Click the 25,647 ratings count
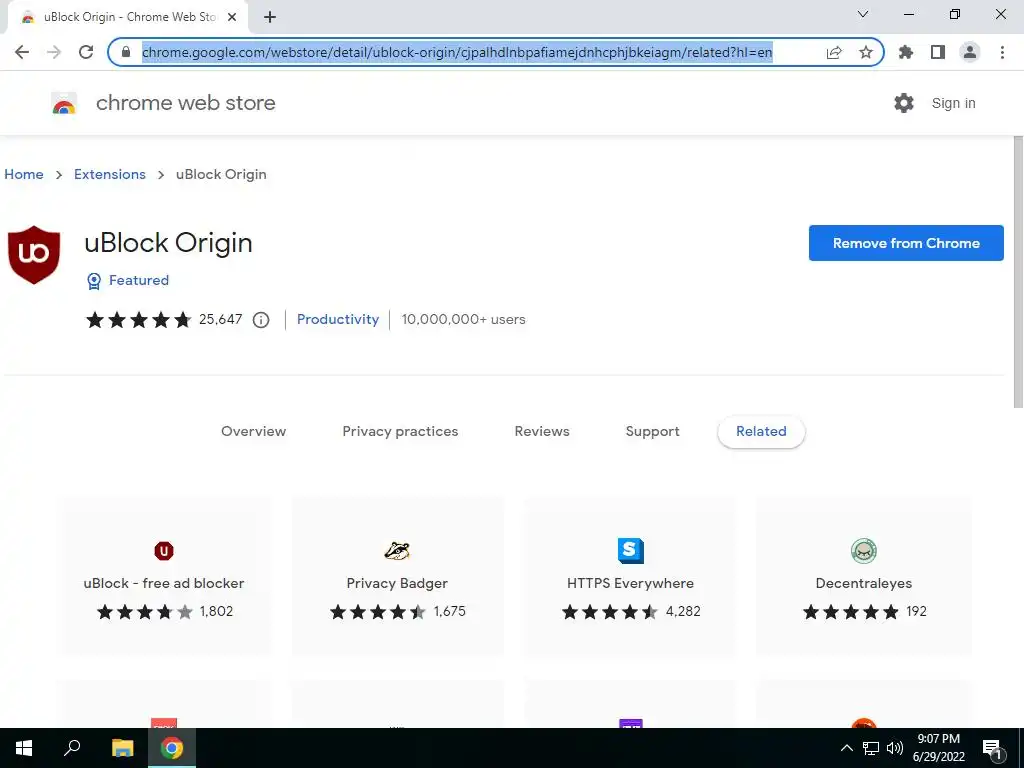 point(221,319)
